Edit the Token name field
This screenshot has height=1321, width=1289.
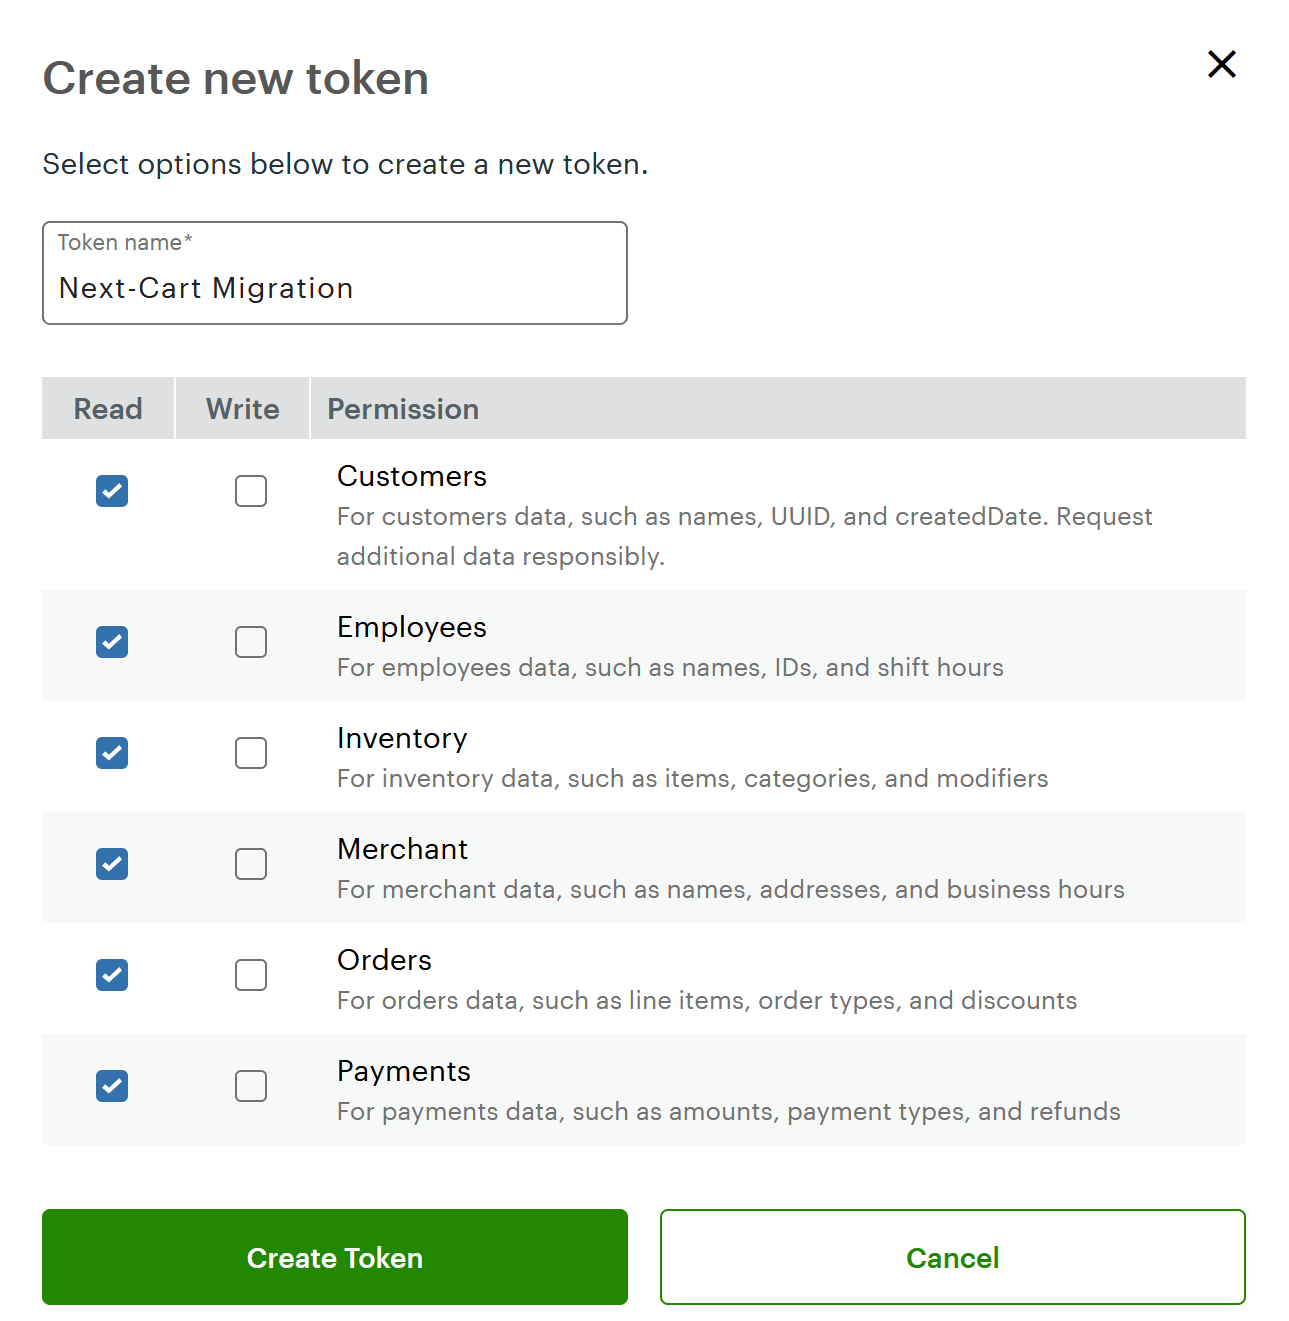(334, 288)
